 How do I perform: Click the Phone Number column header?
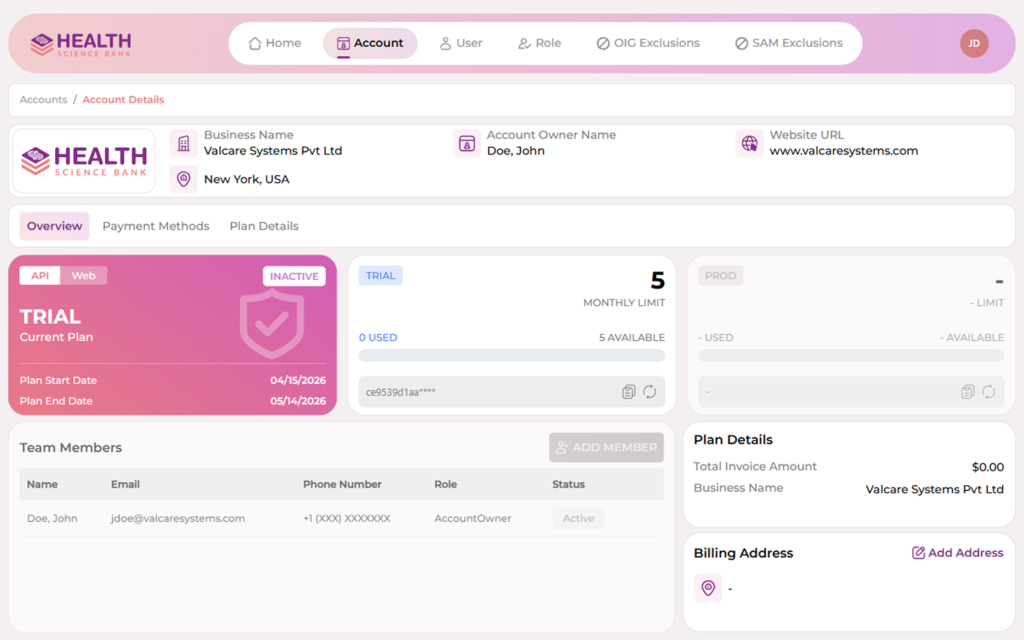[342, 484]
